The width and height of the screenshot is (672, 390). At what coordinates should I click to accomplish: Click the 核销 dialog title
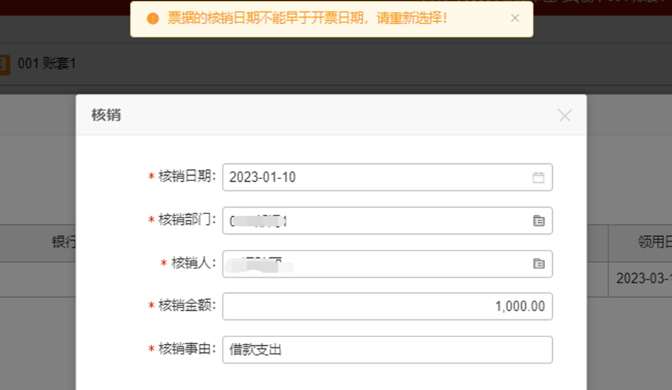pyautogui.click(x=106, y=115)
